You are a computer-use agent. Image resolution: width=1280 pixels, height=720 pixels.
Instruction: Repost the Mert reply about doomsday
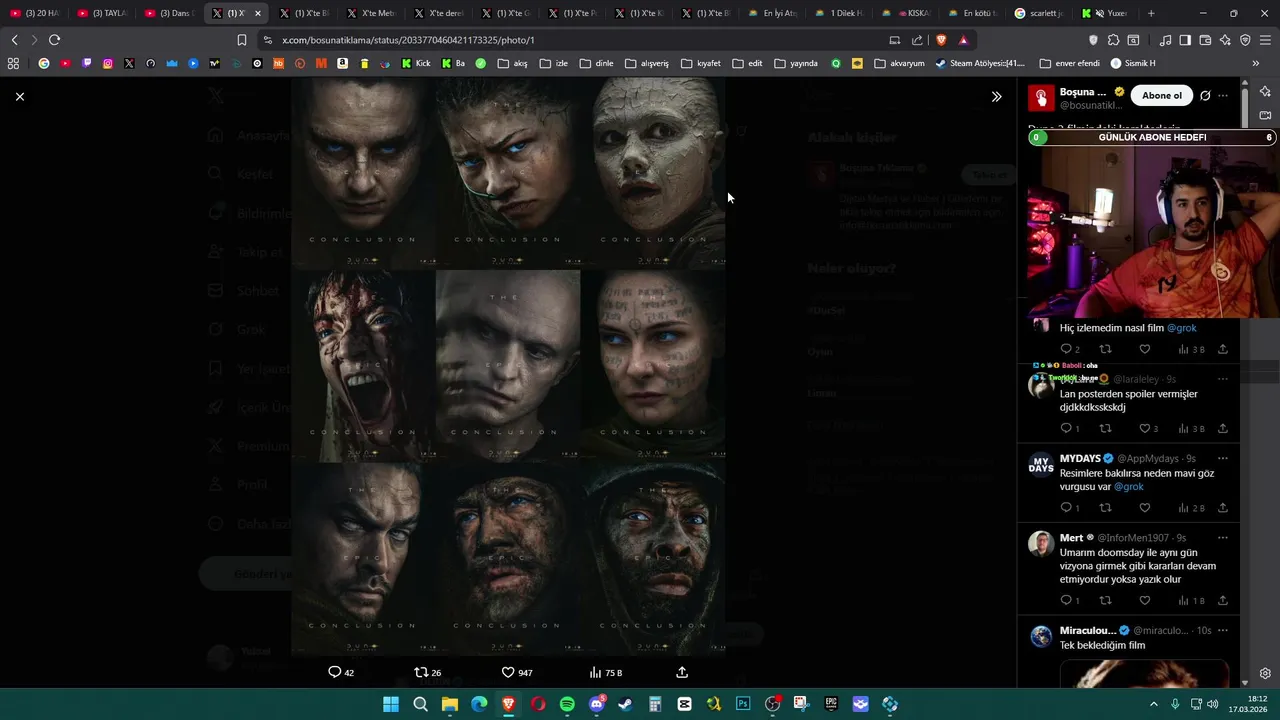click(x=1105, y=600)
